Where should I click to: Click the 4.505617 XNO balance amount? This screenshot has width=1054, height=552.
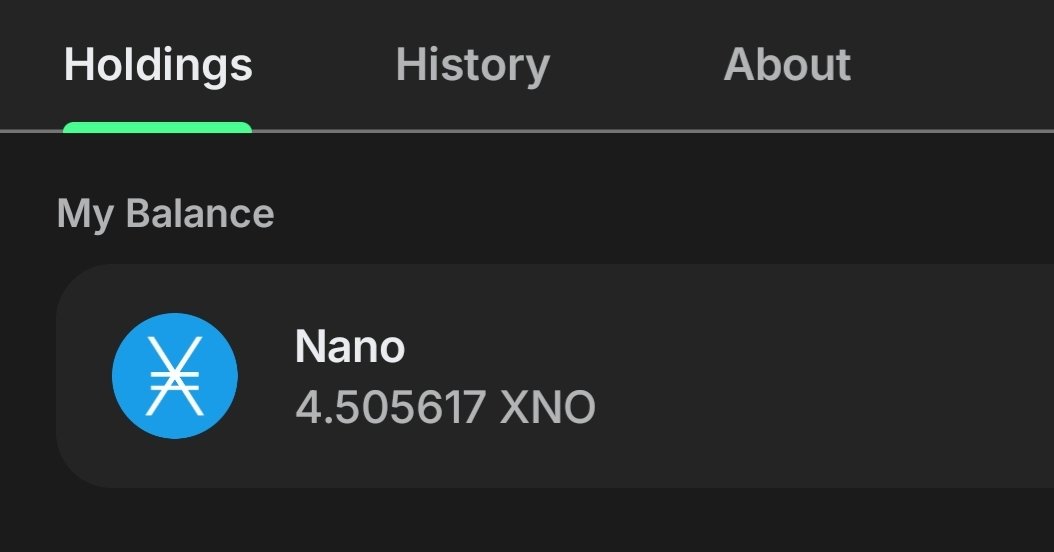coord(445,407)
